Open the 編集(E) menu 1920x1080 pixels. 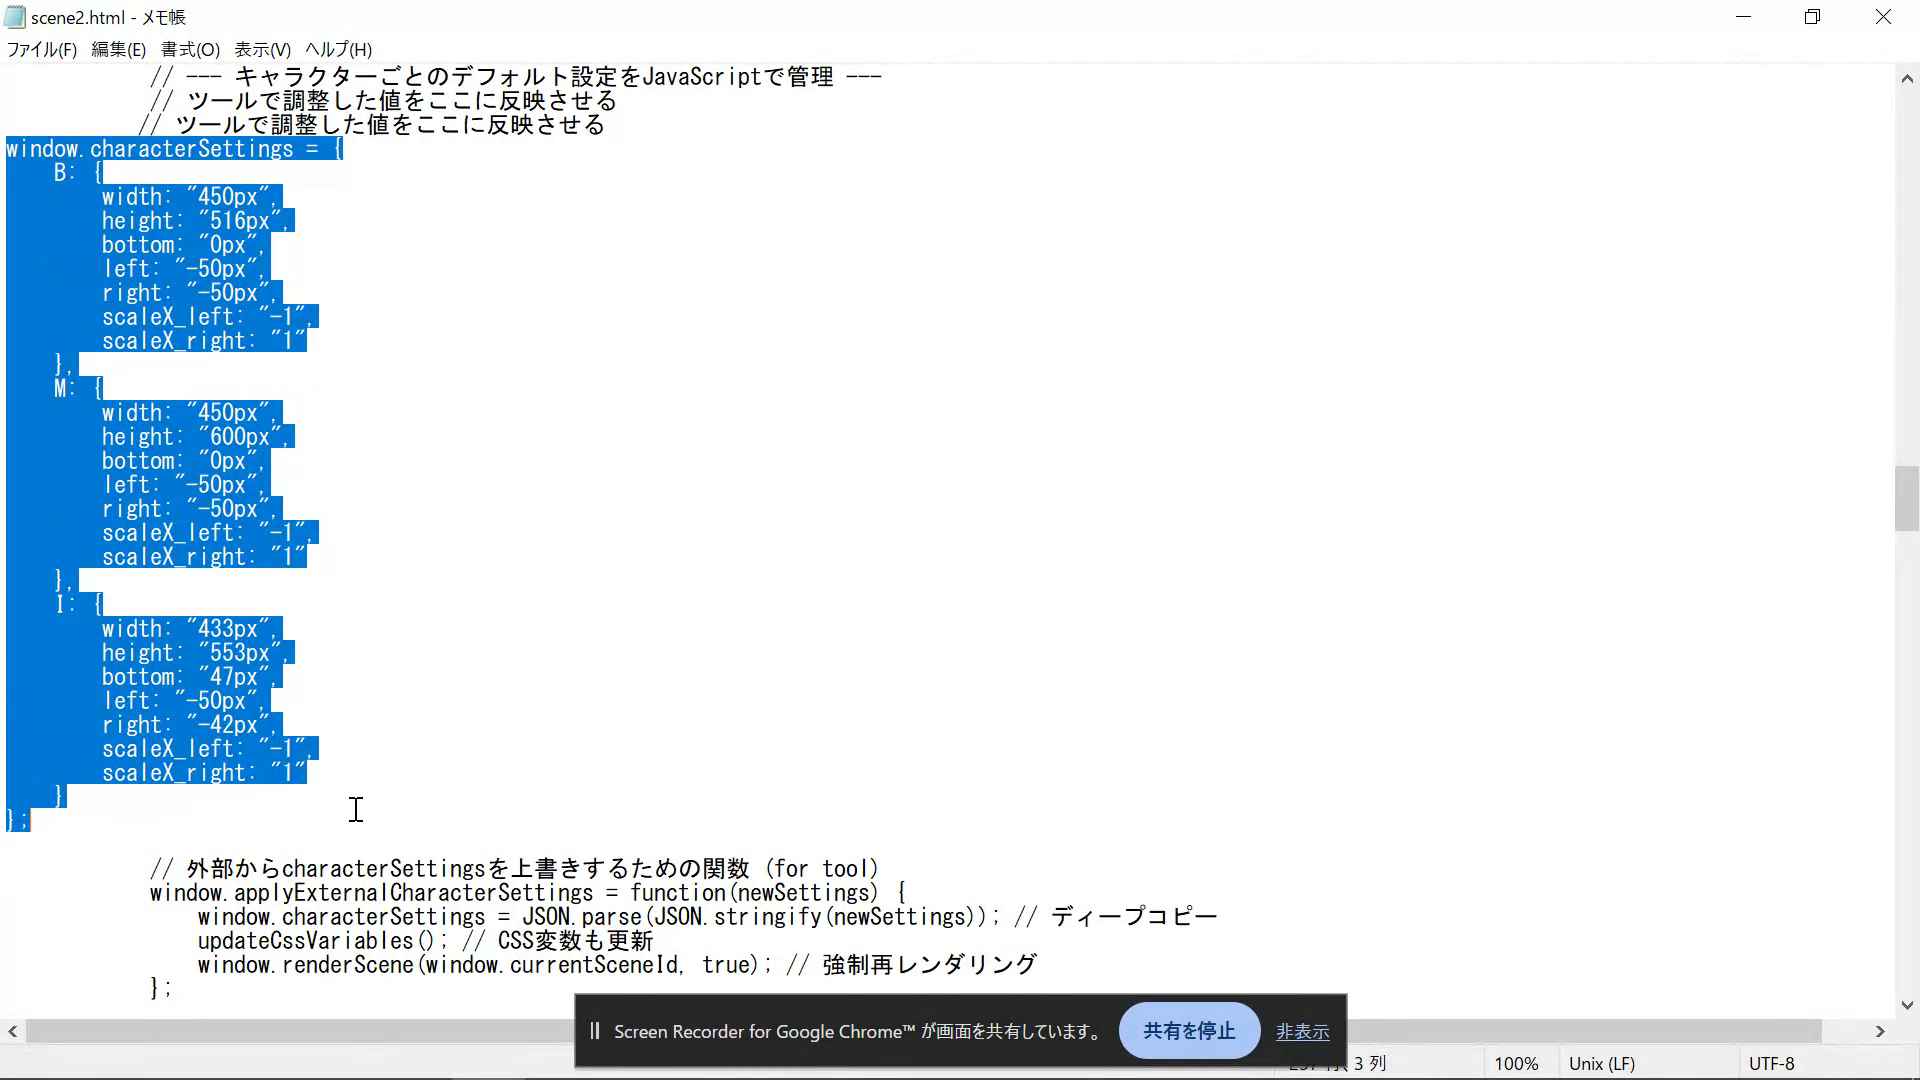pos(118,49)
